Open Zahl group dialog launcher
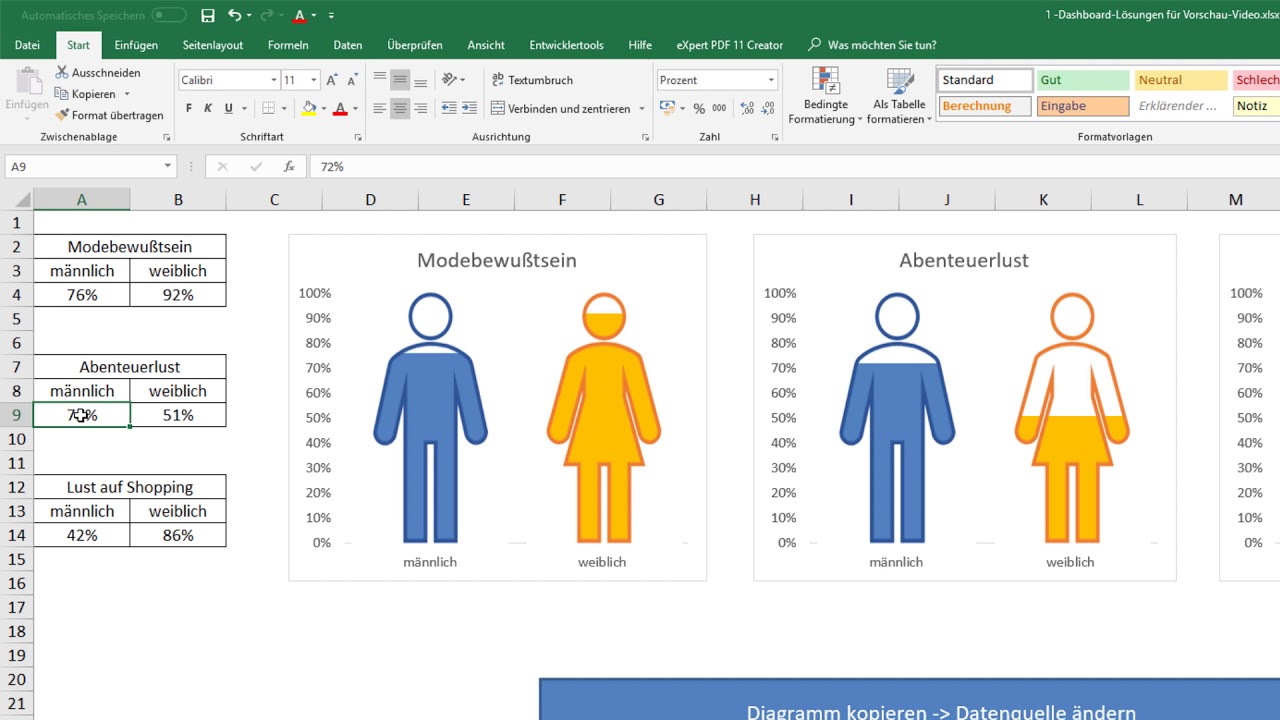 775,137
